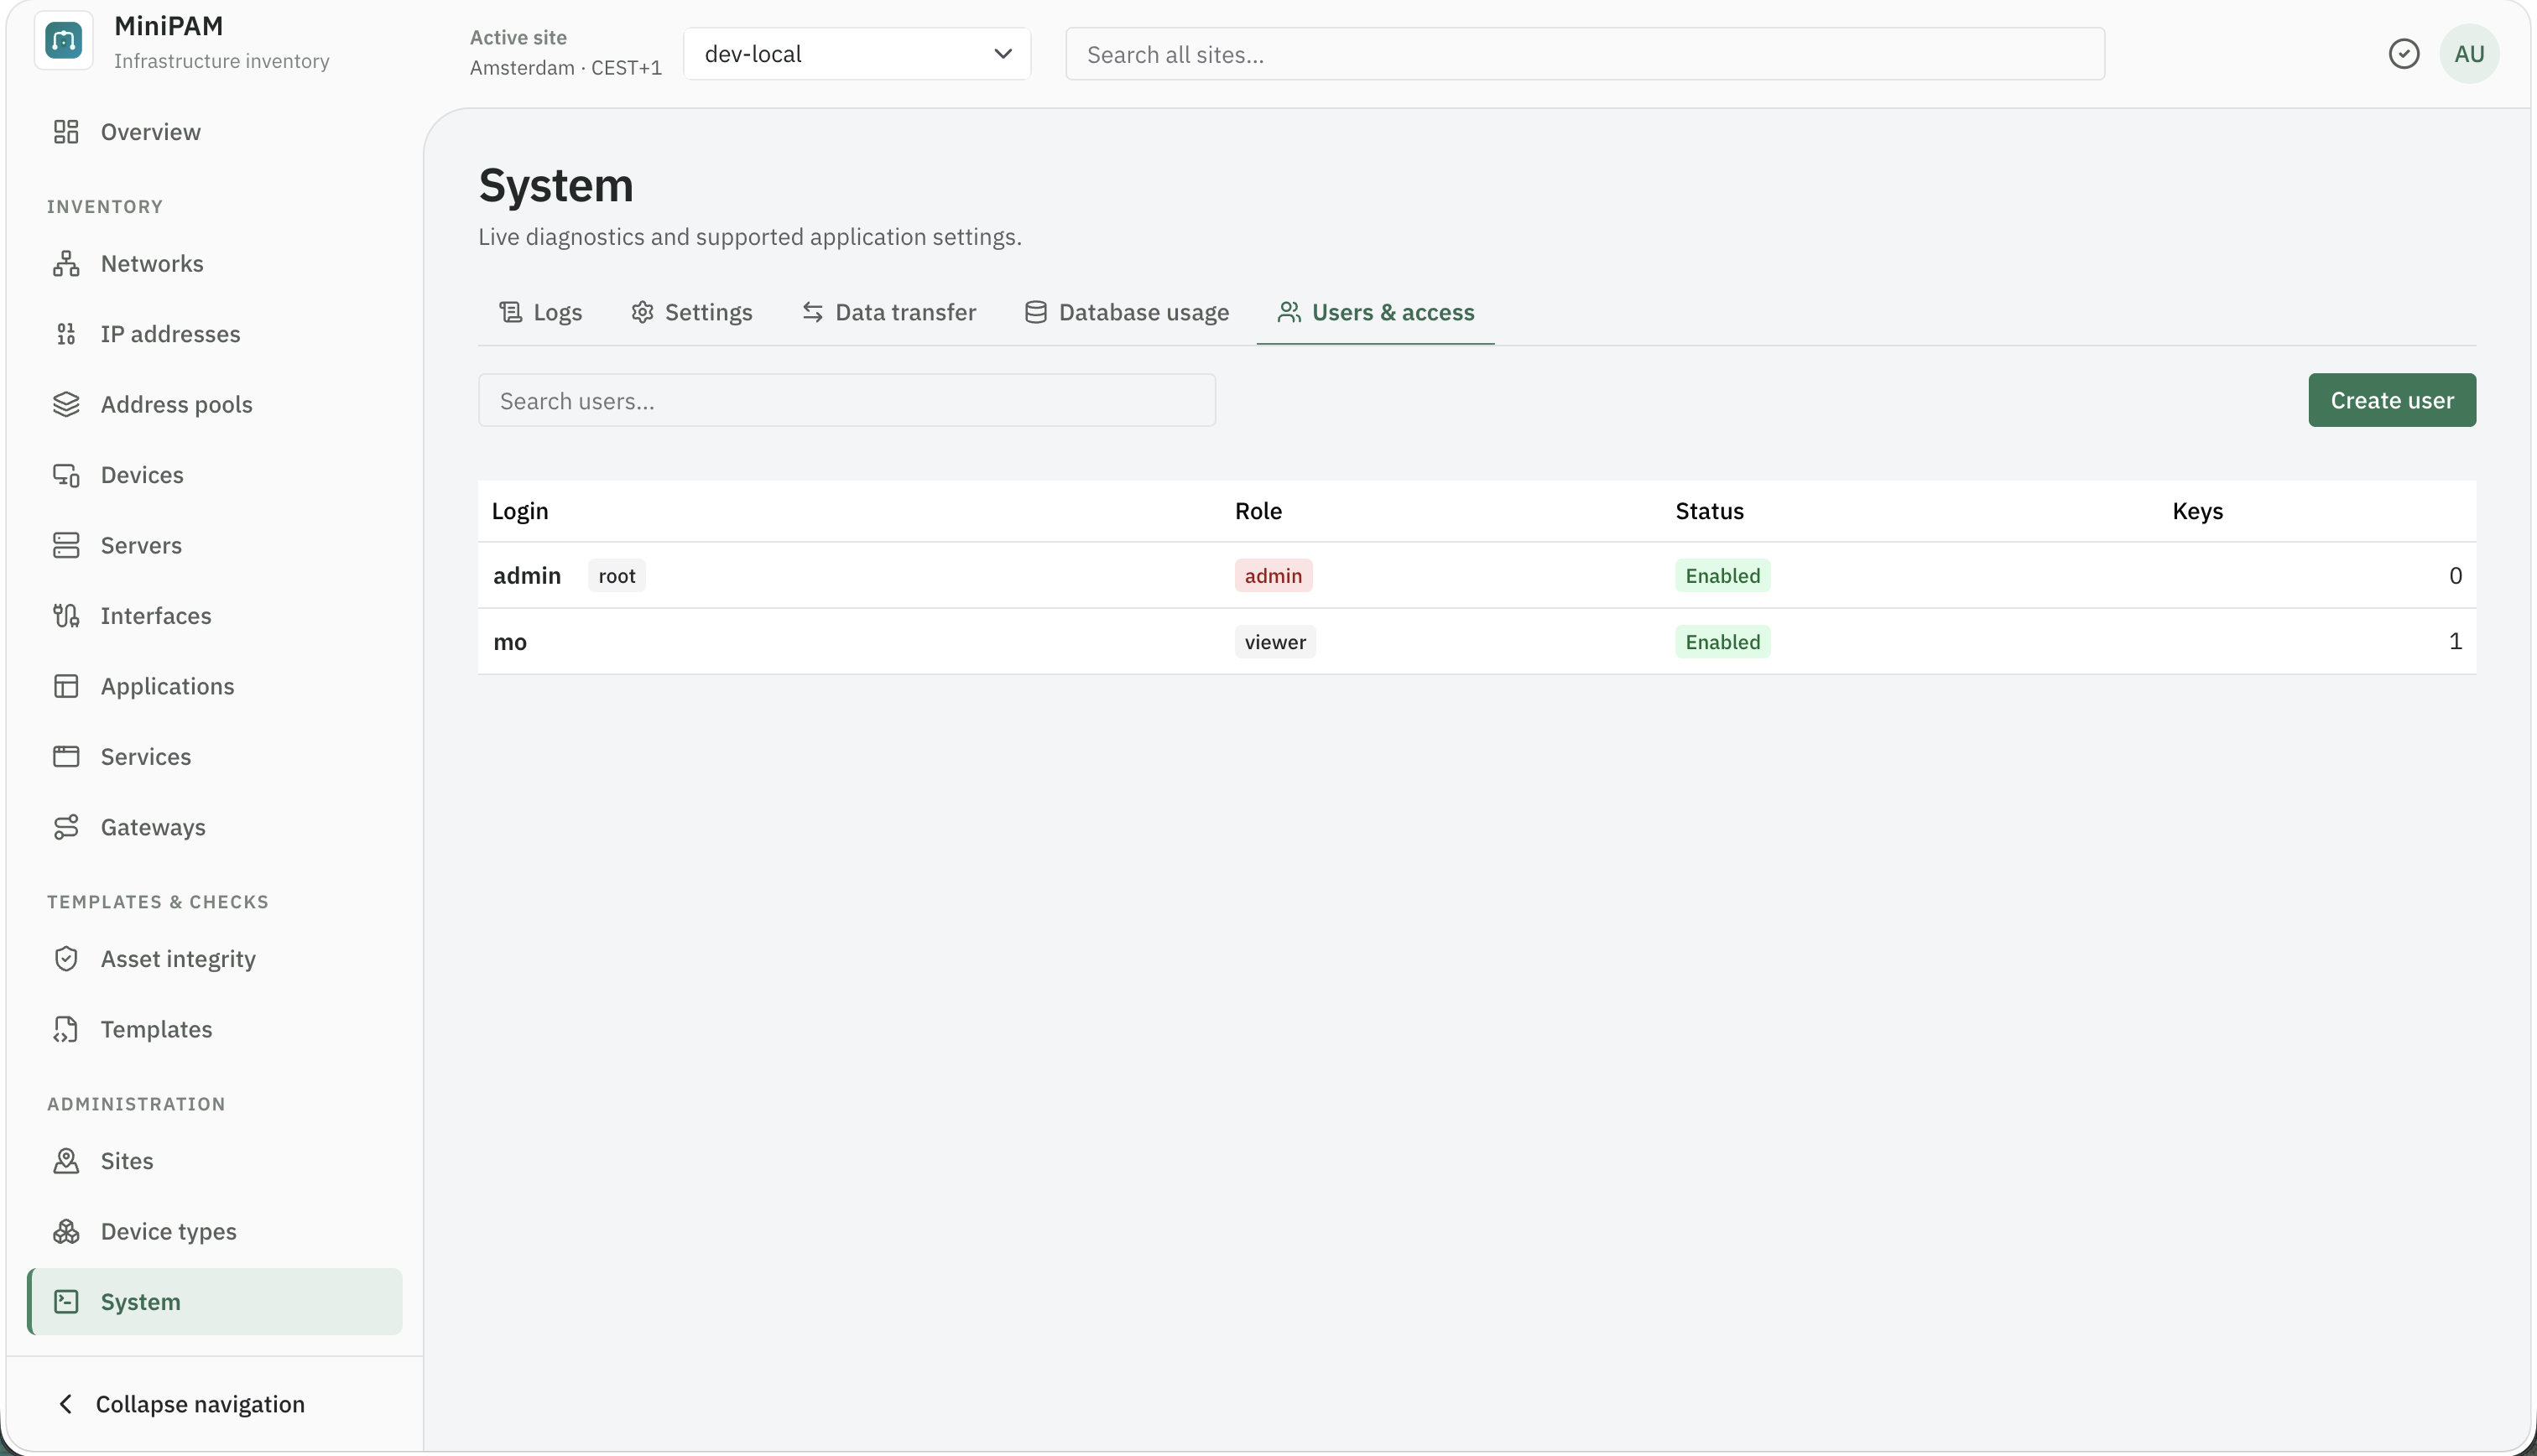Image resolution: width=2537 pixels, height=1456 pixels.
Task: Click the System terminal icon
Action: [66, 1302]
